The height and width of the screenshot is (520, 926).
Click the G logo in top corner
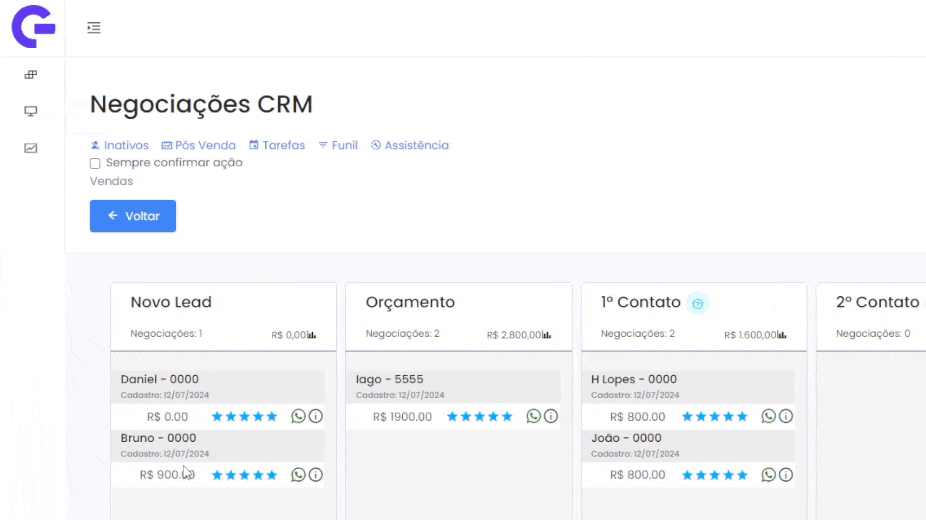click(32, 28)
